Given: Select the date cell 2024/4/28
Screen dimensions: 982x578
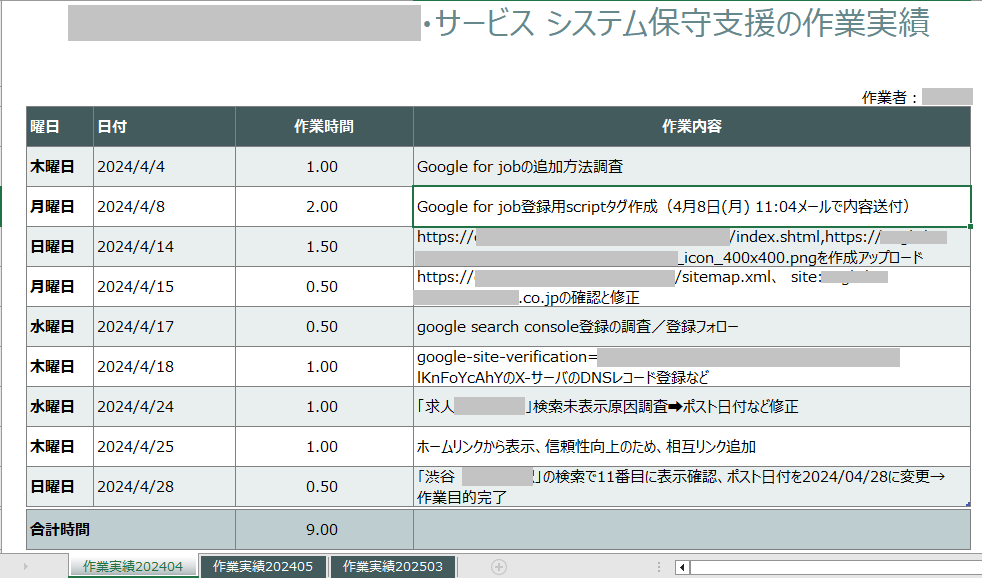Looking at the screenshot, I should pyautogui.click(x=164, y=487).
